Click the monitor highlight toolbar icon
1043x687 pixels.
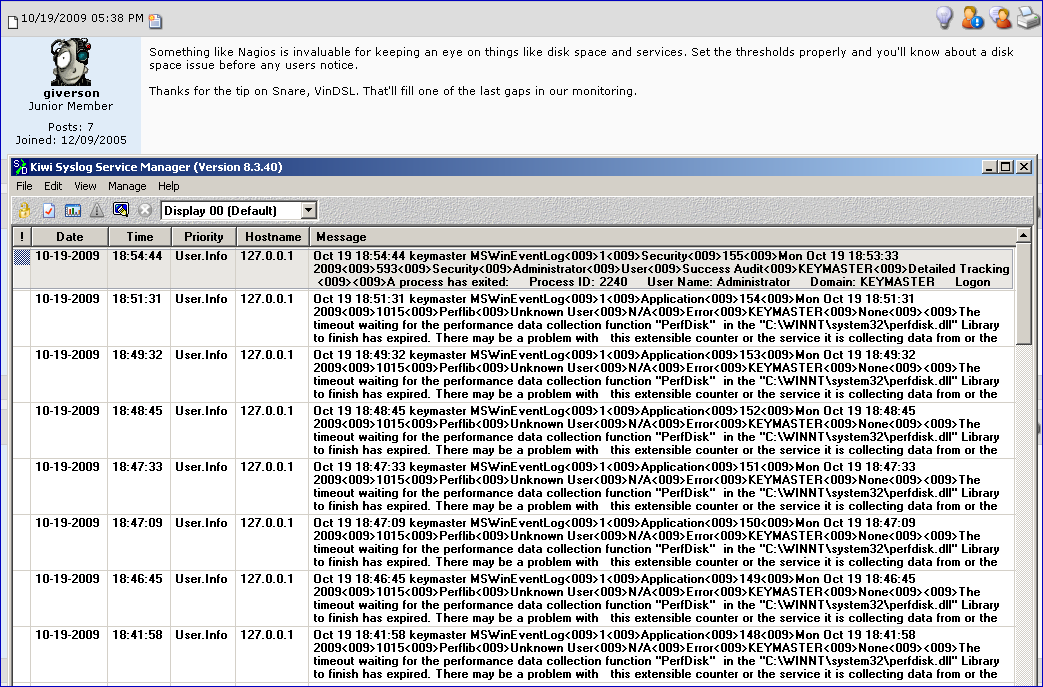pos(120,210)
